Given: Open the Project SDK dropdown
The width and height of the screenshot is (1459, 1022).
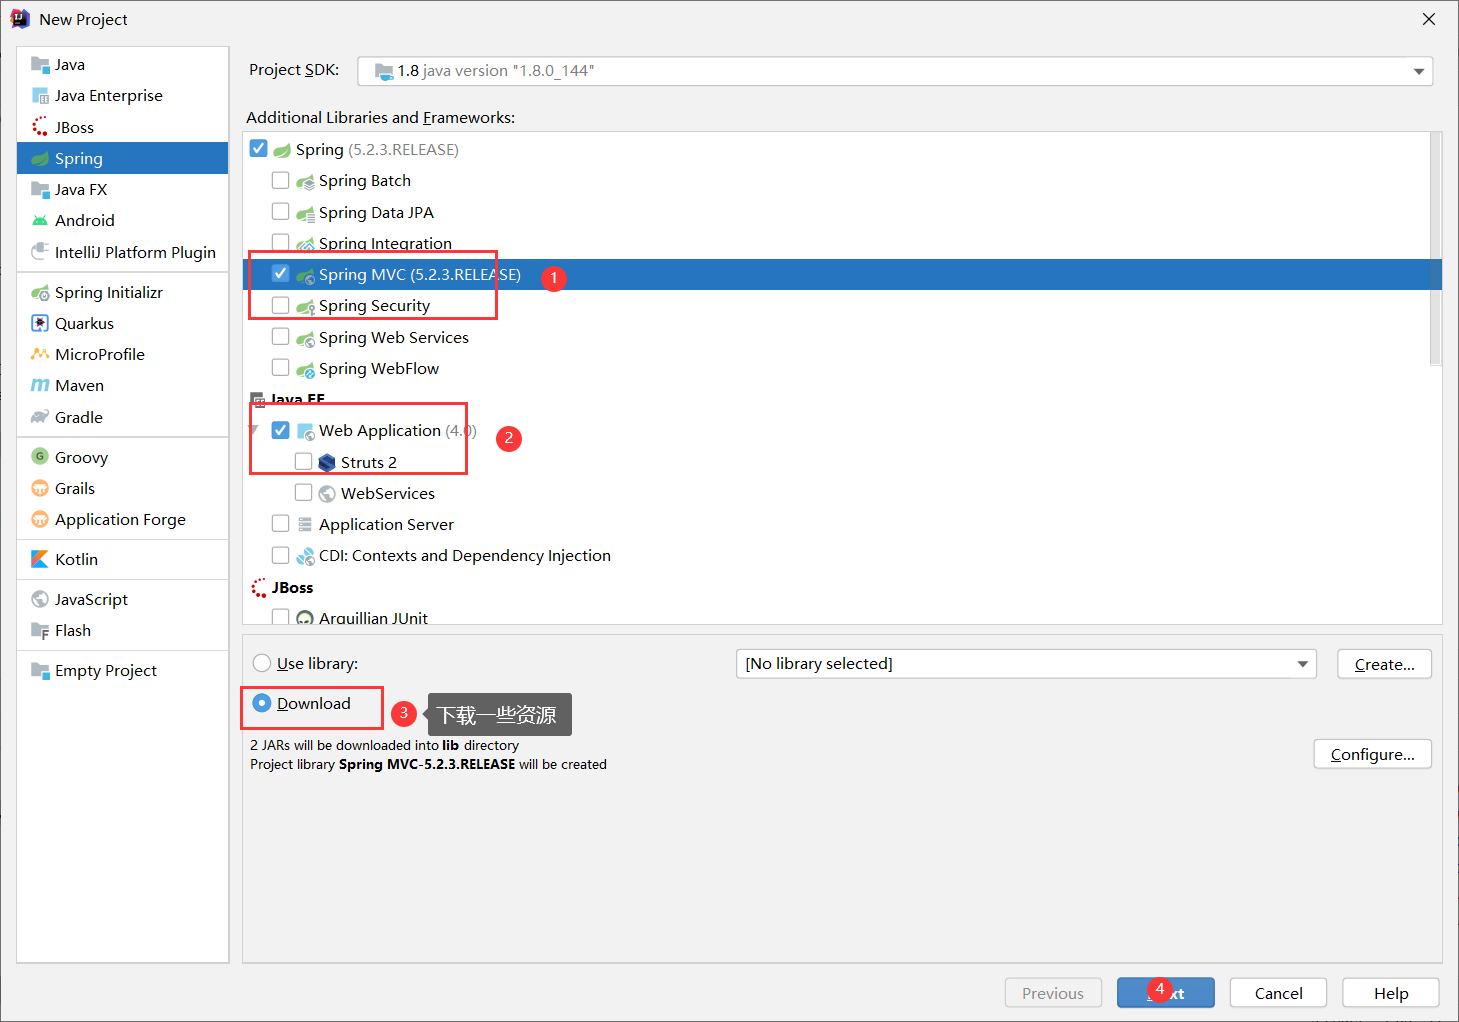Looking at the screenshot, I should 895,71.
